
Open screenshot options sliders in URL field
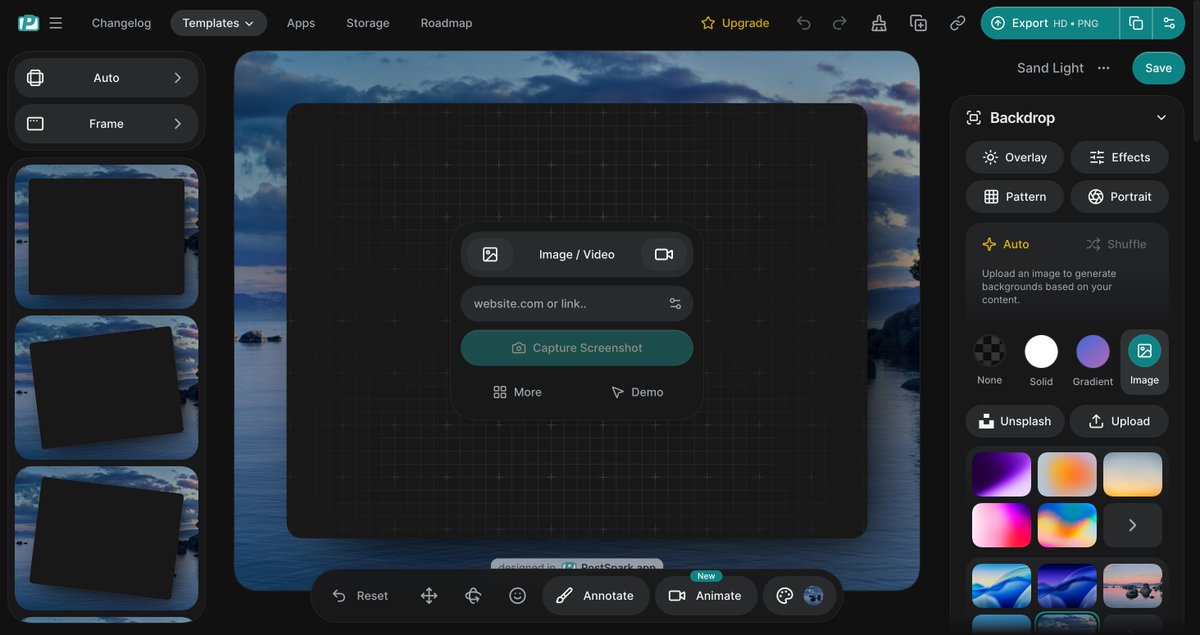coord(675,304)
